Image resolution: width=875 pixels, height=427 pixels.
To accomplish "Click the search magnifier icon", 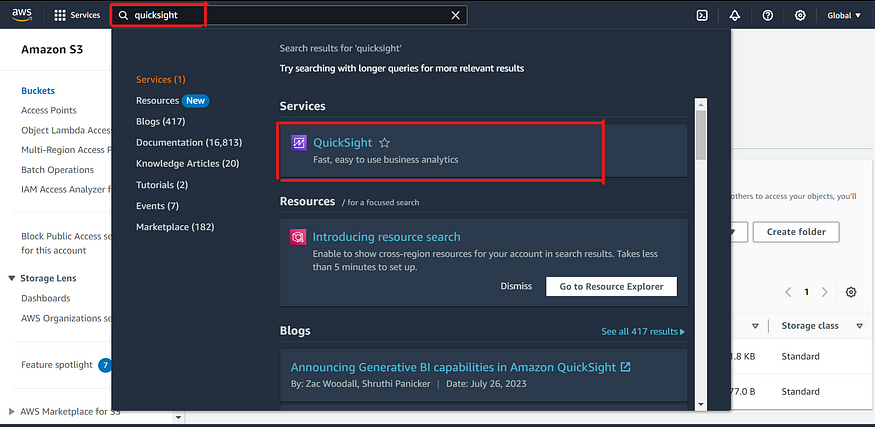I will (x=123, y=16).
